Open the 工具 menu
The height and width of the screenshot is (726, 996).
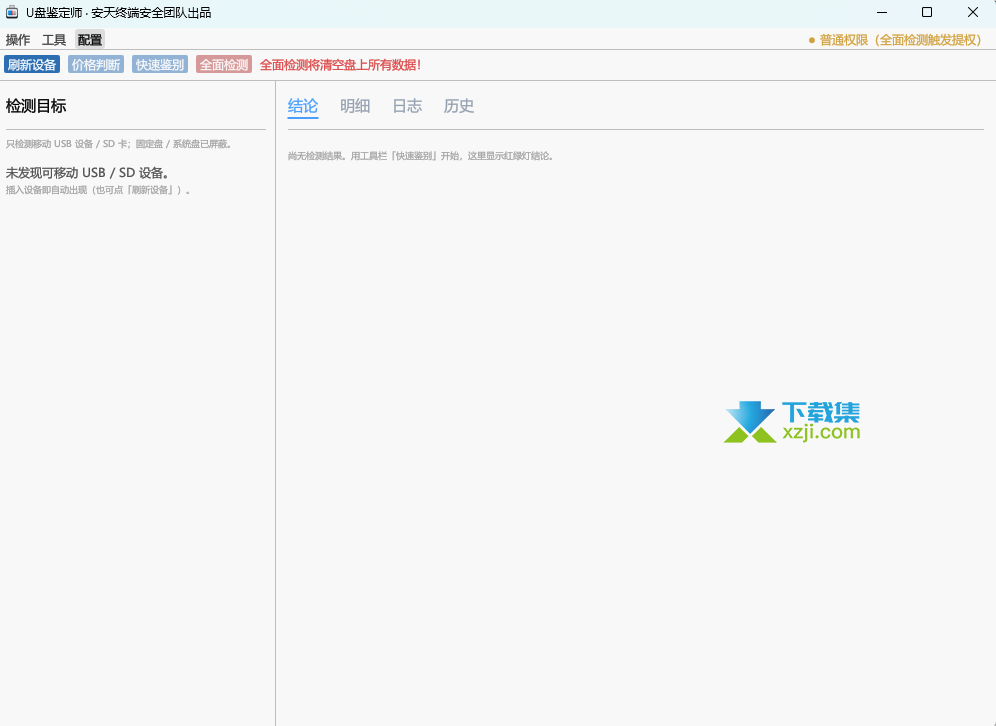[54, 40]
